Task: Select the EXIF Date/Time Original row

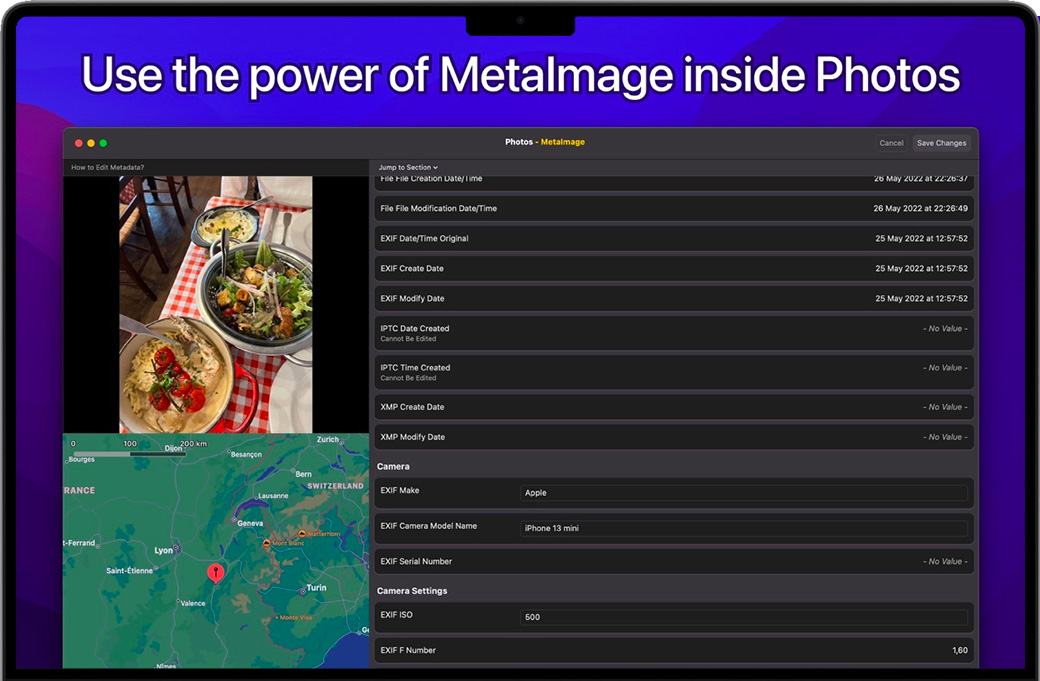Action: point(674,238)
